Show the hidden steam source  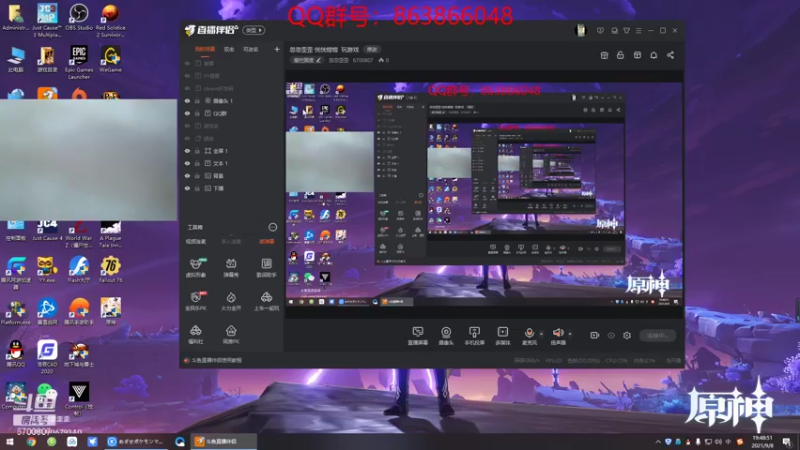[x=187, y=88]
